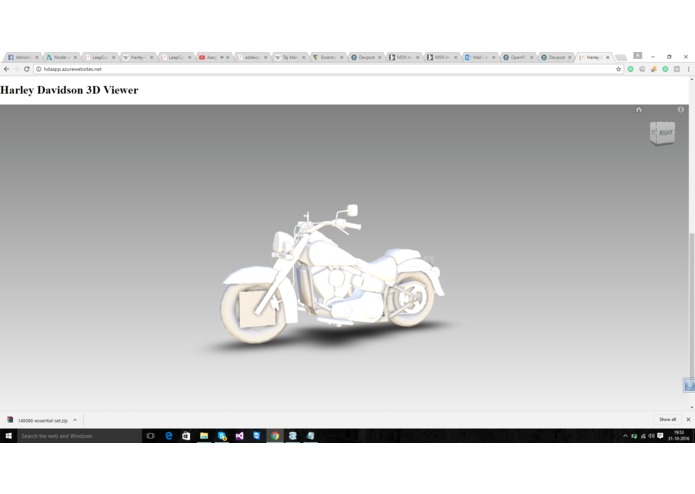
Task: Click the RIGHT face of the view cube
Action: (666, 132)
